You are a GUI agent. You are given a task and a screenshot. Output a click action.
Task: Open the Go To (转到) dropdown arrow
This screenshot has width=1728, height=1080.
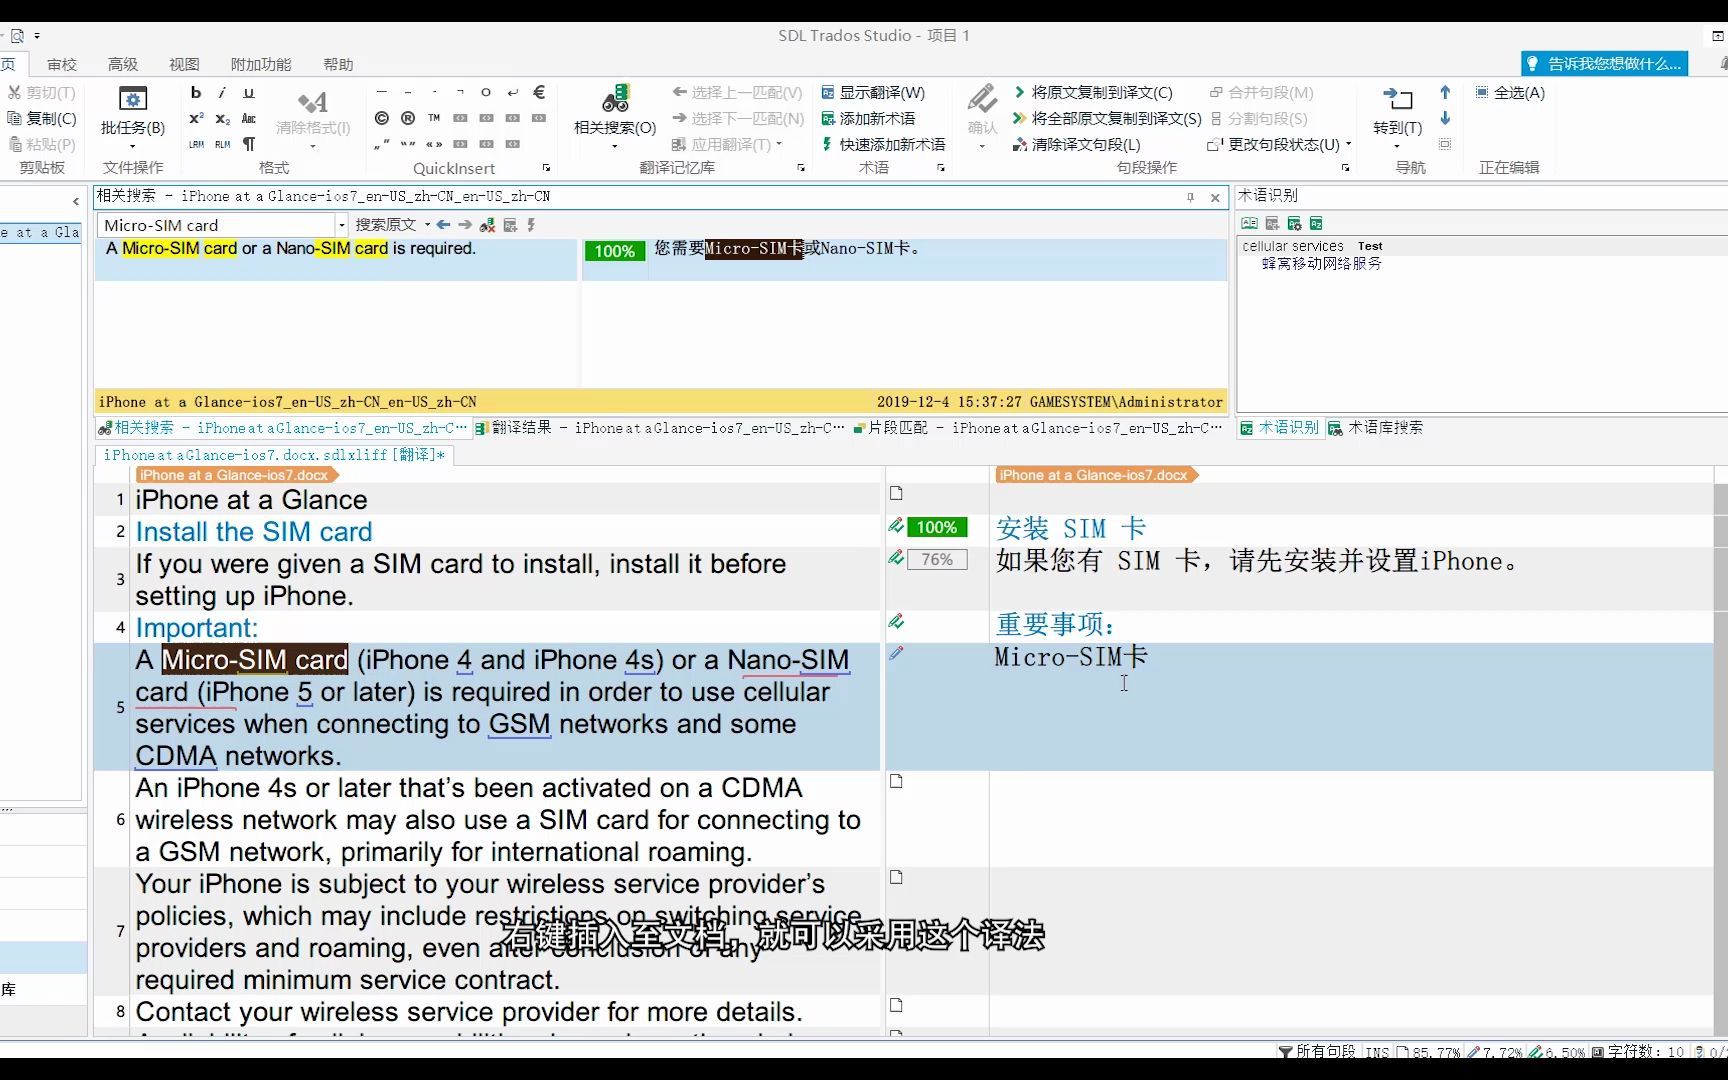tap(1397, 147)
